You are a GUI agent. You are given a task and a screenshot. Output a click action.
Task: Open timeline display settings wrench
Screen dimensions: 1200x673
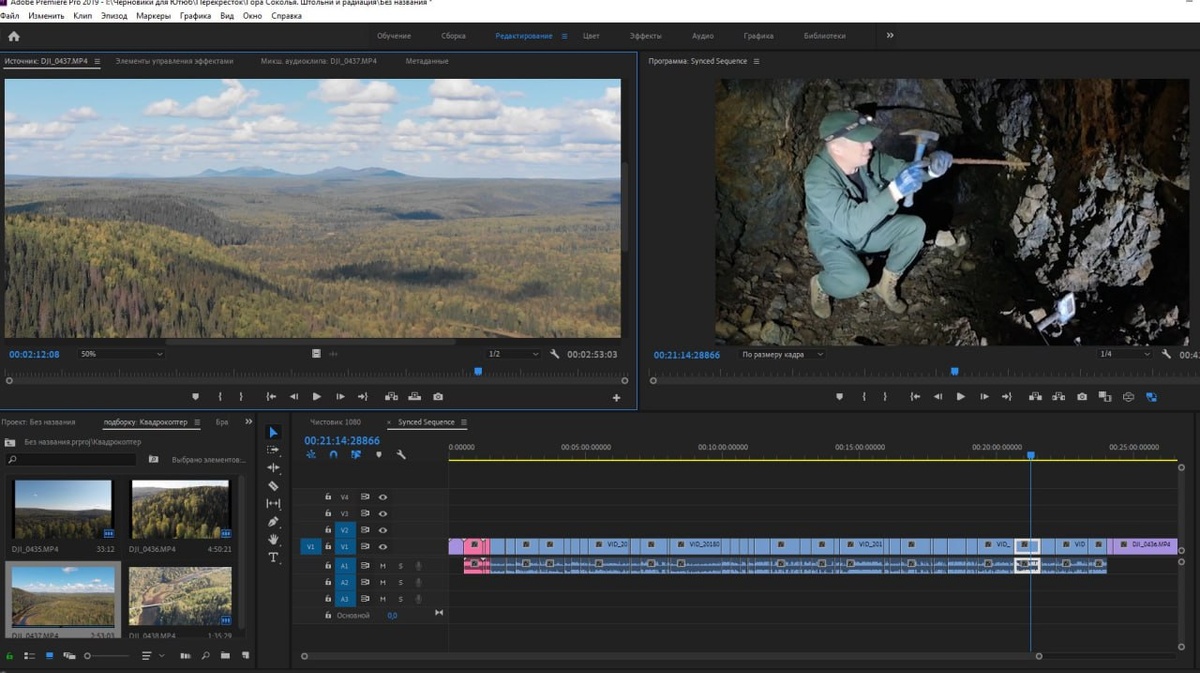tap(401, 455)
